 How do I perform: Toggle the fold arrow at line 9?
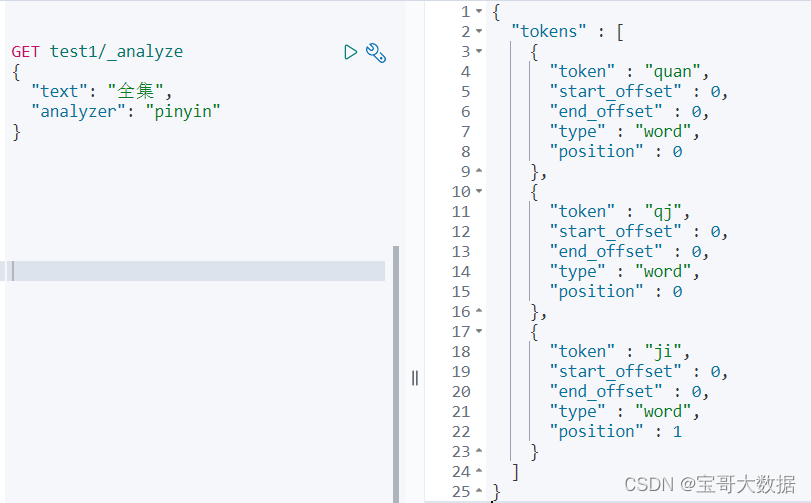[x=479, y=171]
